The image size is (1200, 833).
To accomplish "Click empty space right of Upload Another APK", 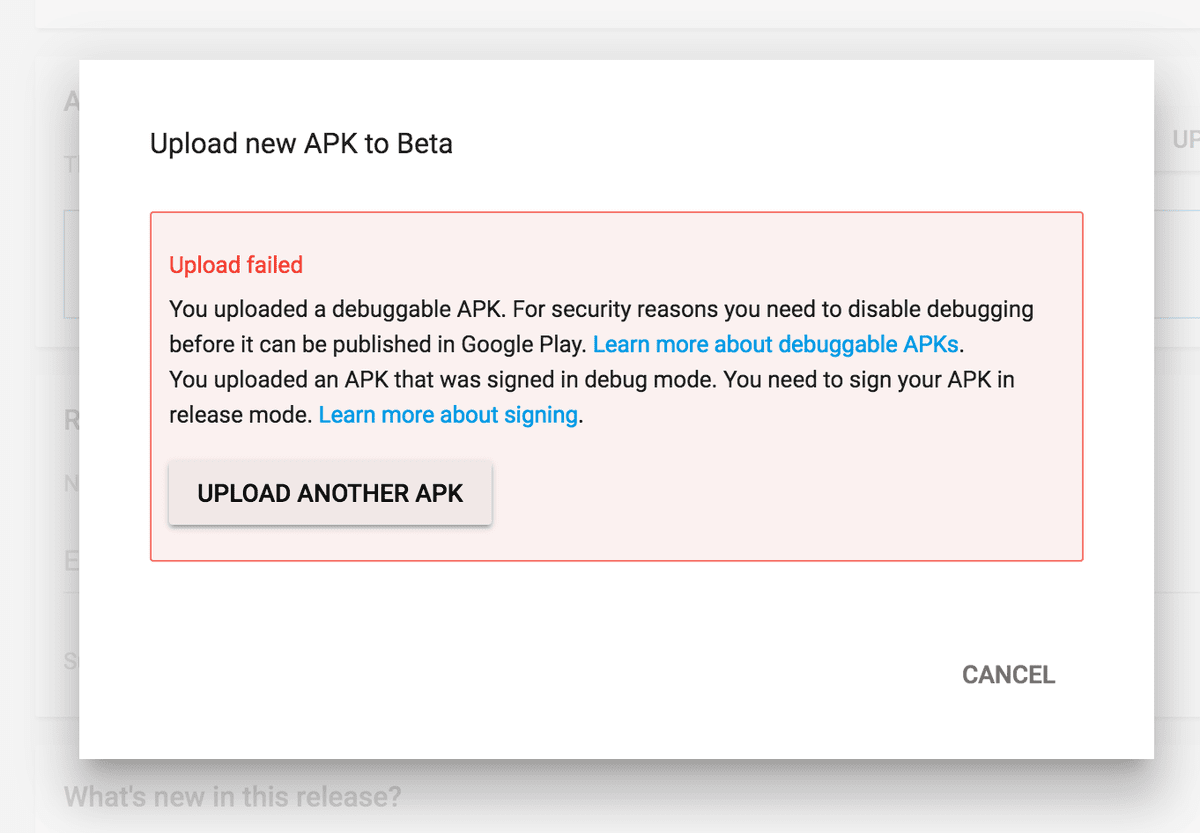I will (x=780, y=493).
